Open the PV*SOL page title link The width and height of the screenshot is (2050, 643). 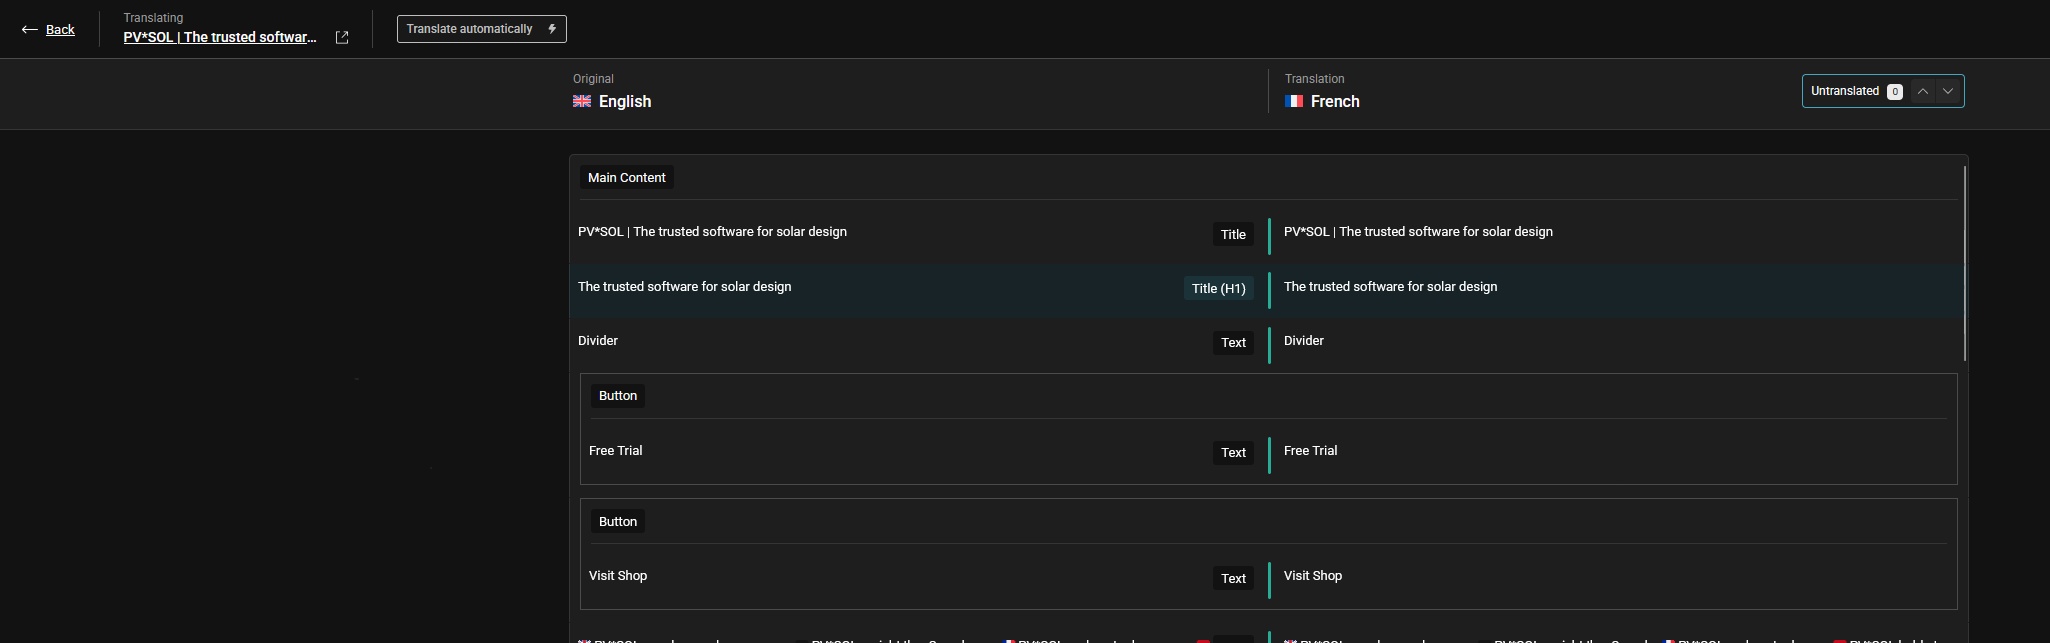point(220,38)
